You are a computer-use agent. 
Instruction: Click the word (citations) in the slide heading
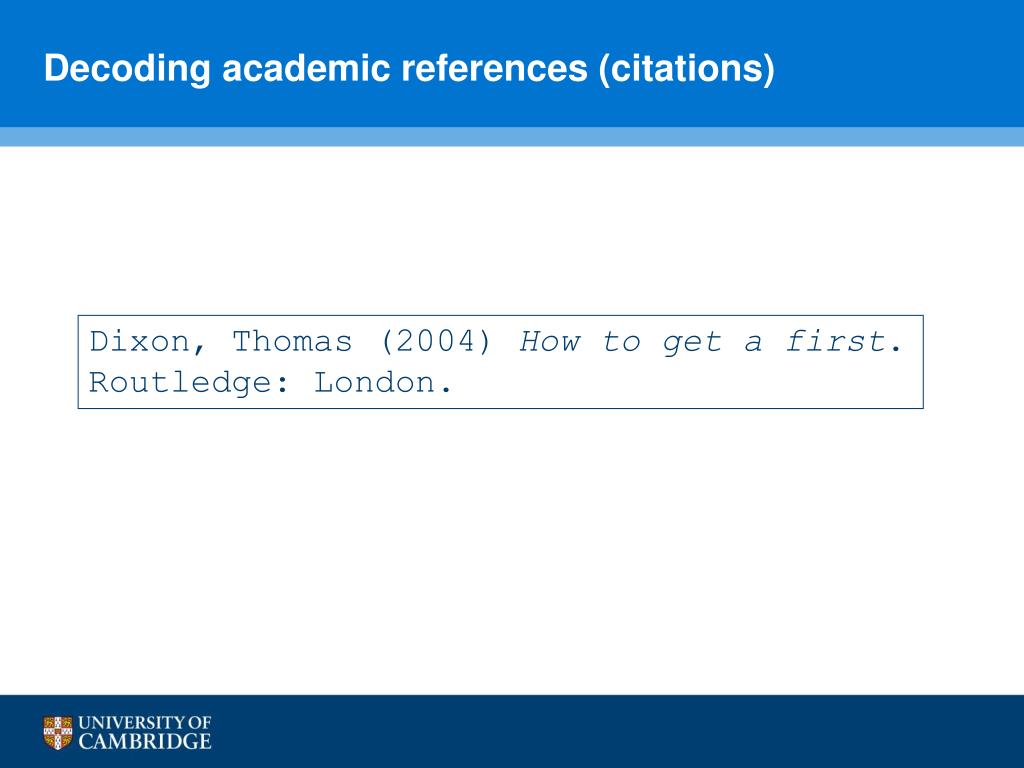pyautogui.click(x=687, y=69)
